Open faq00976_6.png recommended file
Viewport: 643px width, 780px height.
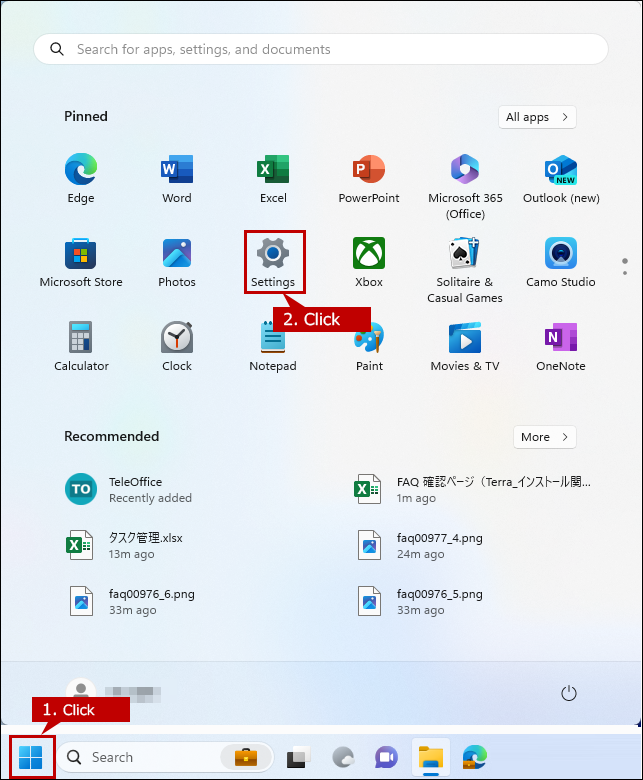coord(130,601)
